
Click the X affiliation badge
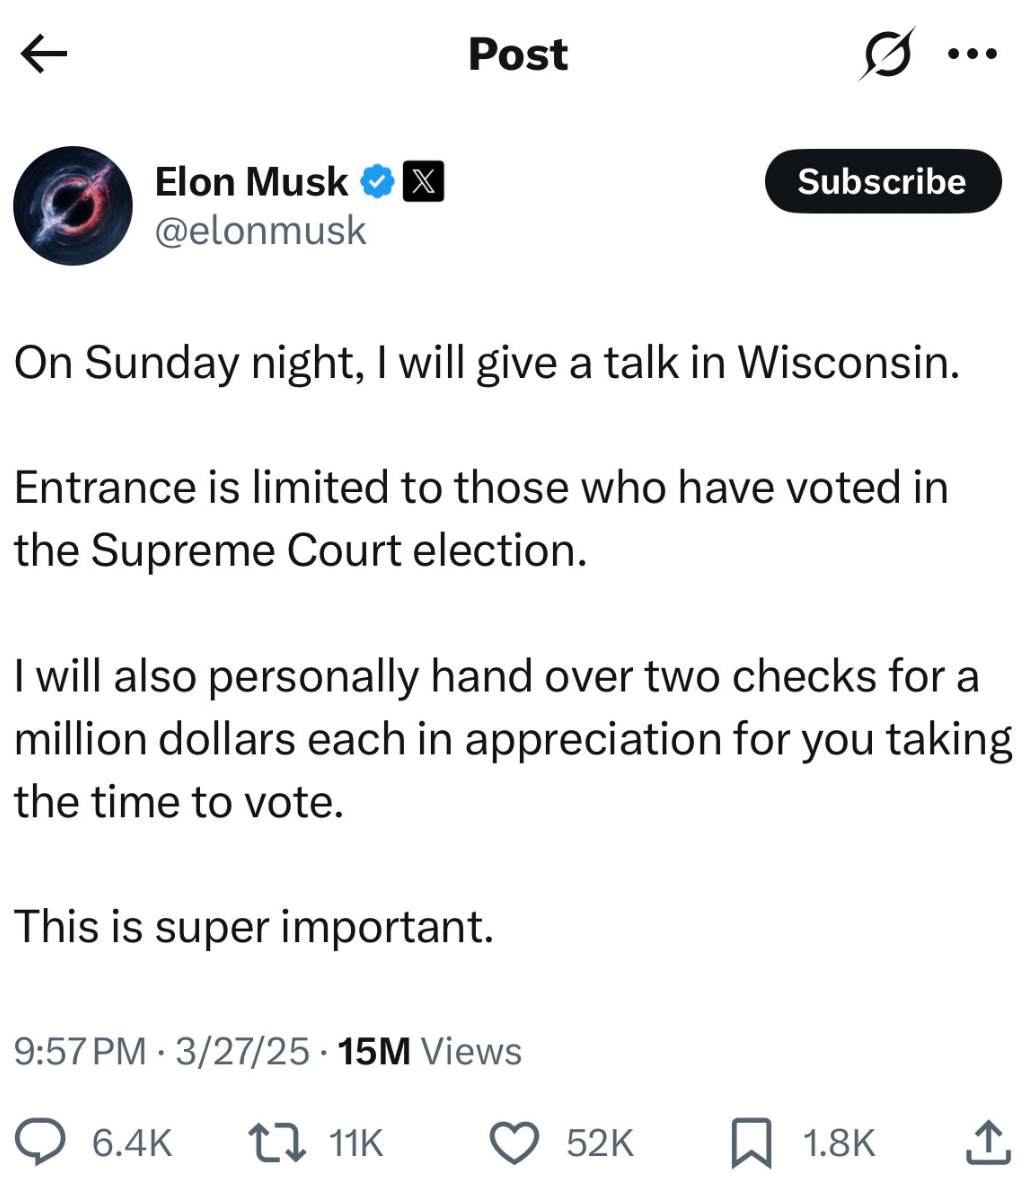tap(423, 182)
